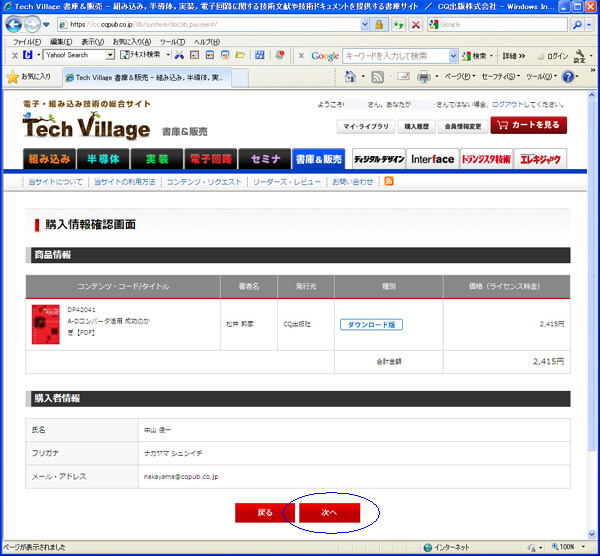The image size is (600, 556).
Task: Click the stop loading X icon
Action: coord(416,24)
